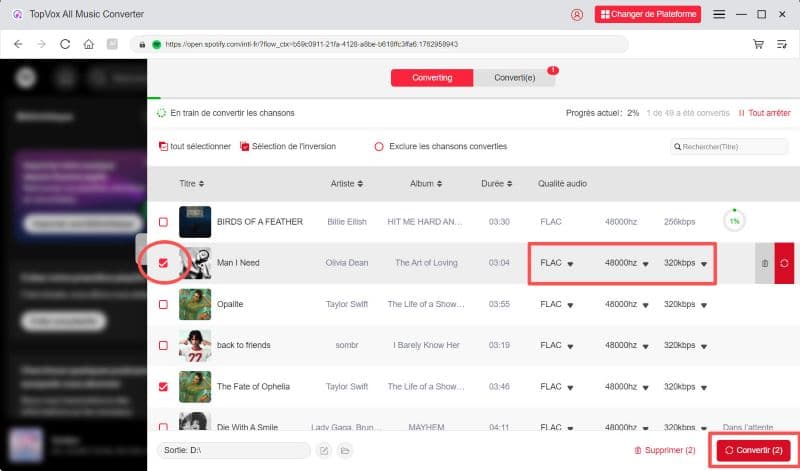This screenshot has width=800, height=471.
Task: Uncheck The Fate of Ophelia checkbox
Action: coord(163,387)
